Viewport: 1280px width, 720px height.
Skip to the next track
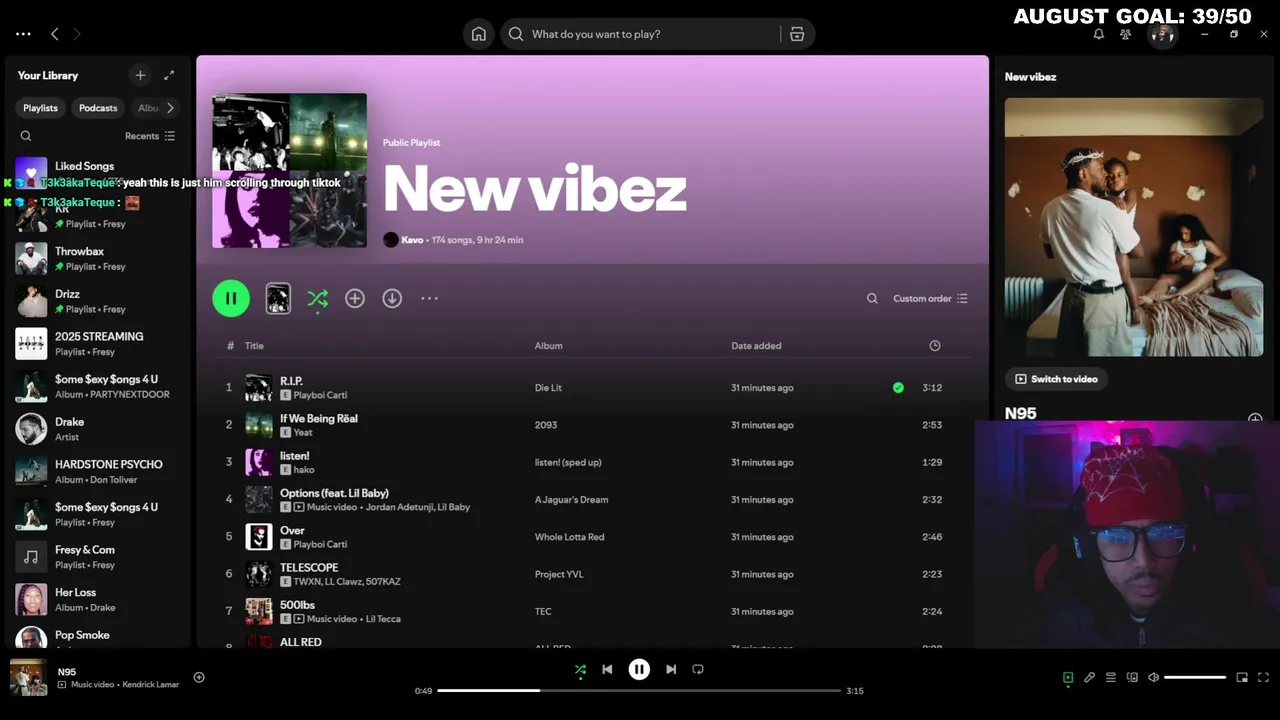(671, 669)
